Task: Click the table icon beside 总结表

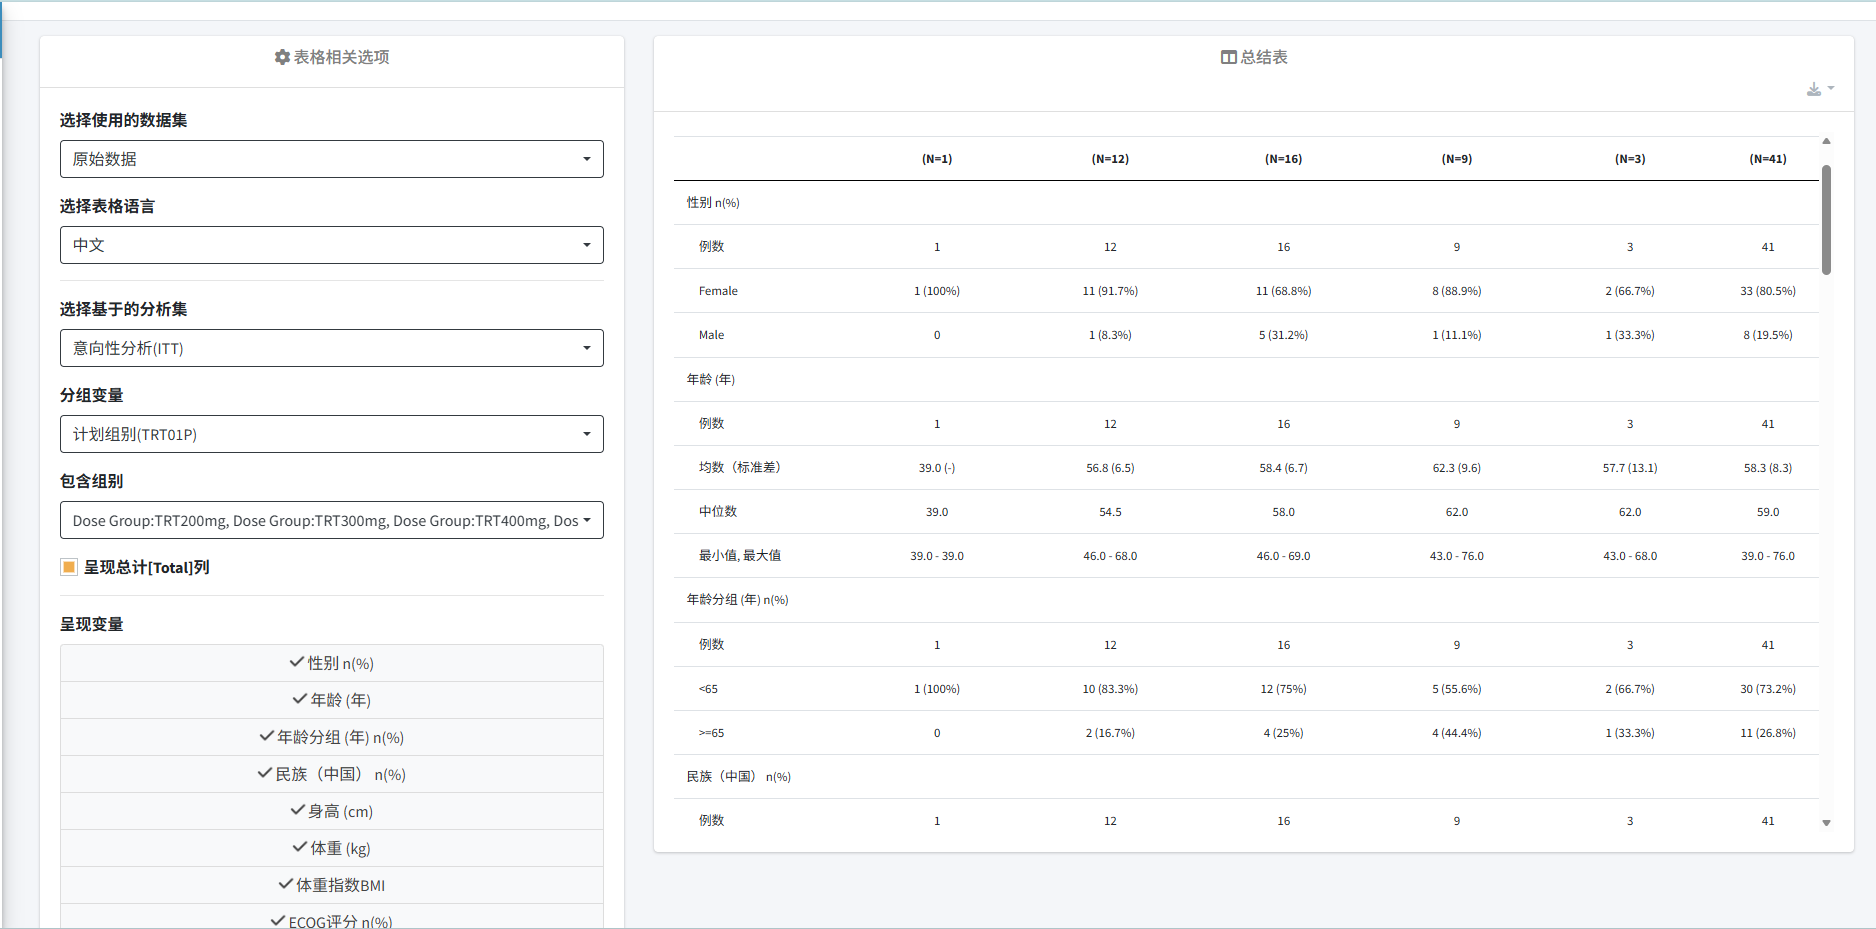Action: pyautogui.click(x=1228, y=58)
